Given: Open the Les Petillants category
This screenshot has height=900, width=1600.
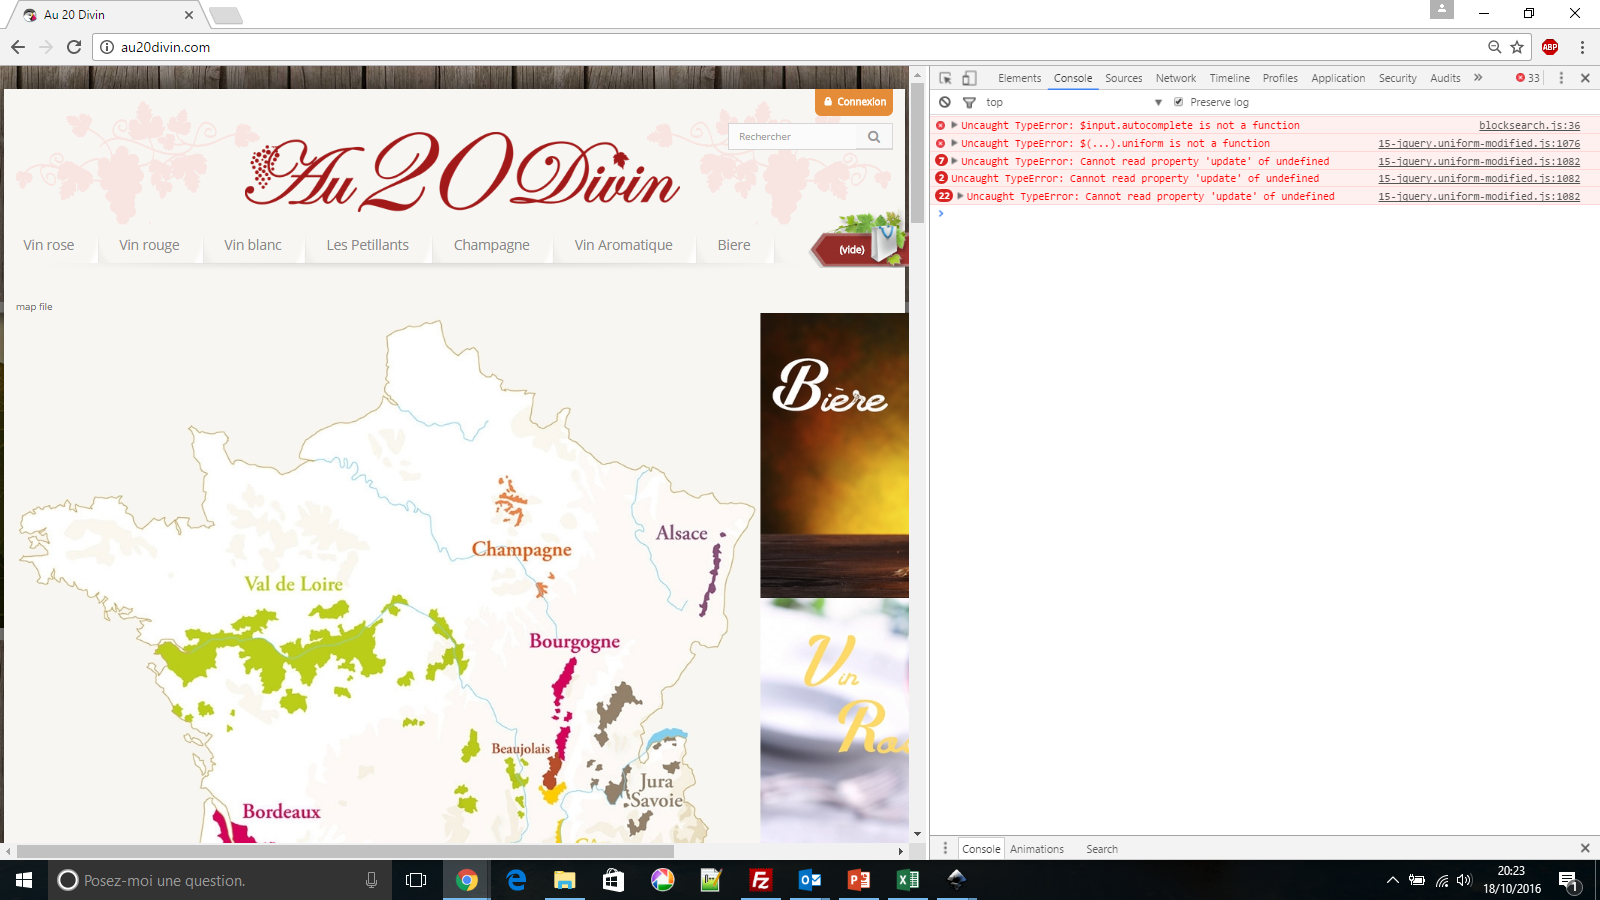Looking at the screenshot, I should (x=368, y=245).
